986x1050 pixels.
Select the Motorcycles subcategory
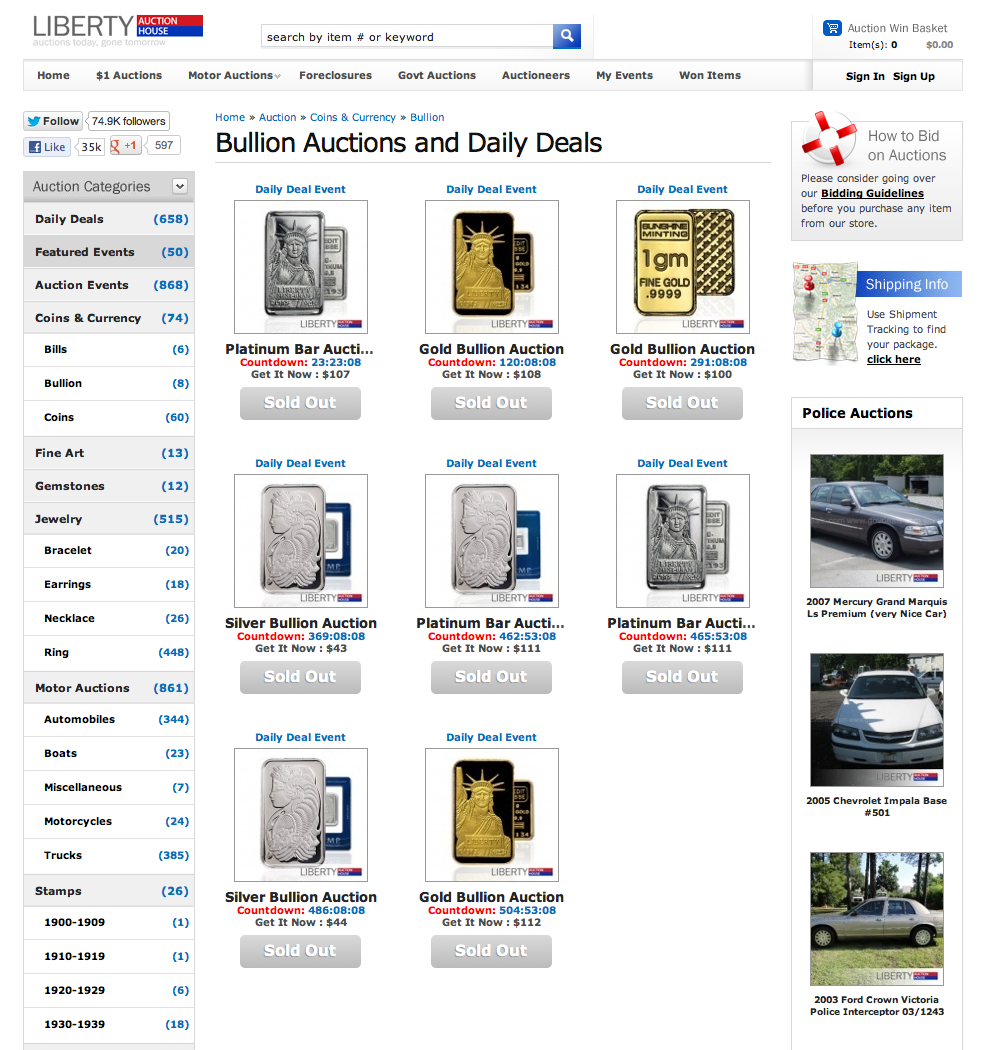tap(109, 821)
